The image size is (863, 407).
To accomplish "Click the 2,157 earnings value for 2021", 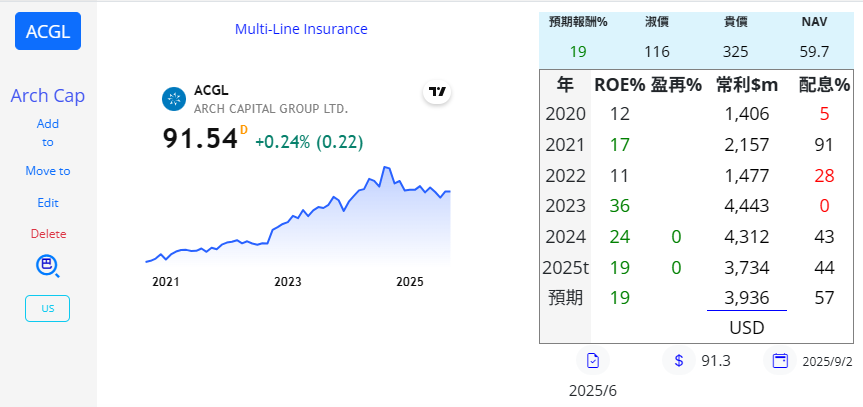I will coord(747,145).
